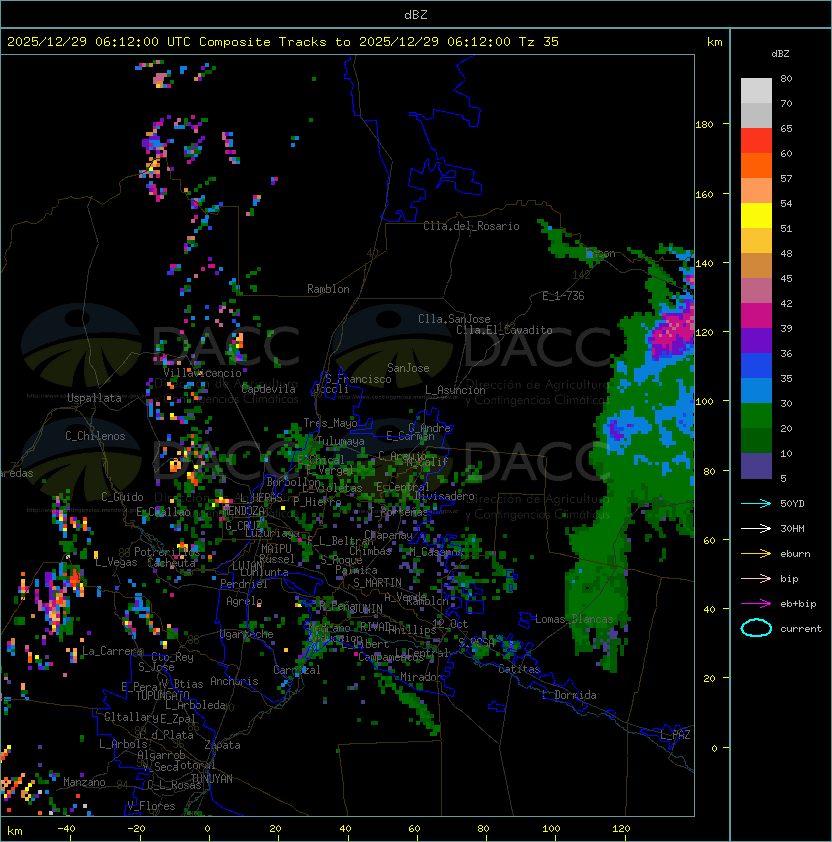Click the 'eburn' legend label

(x=795, y=554)
